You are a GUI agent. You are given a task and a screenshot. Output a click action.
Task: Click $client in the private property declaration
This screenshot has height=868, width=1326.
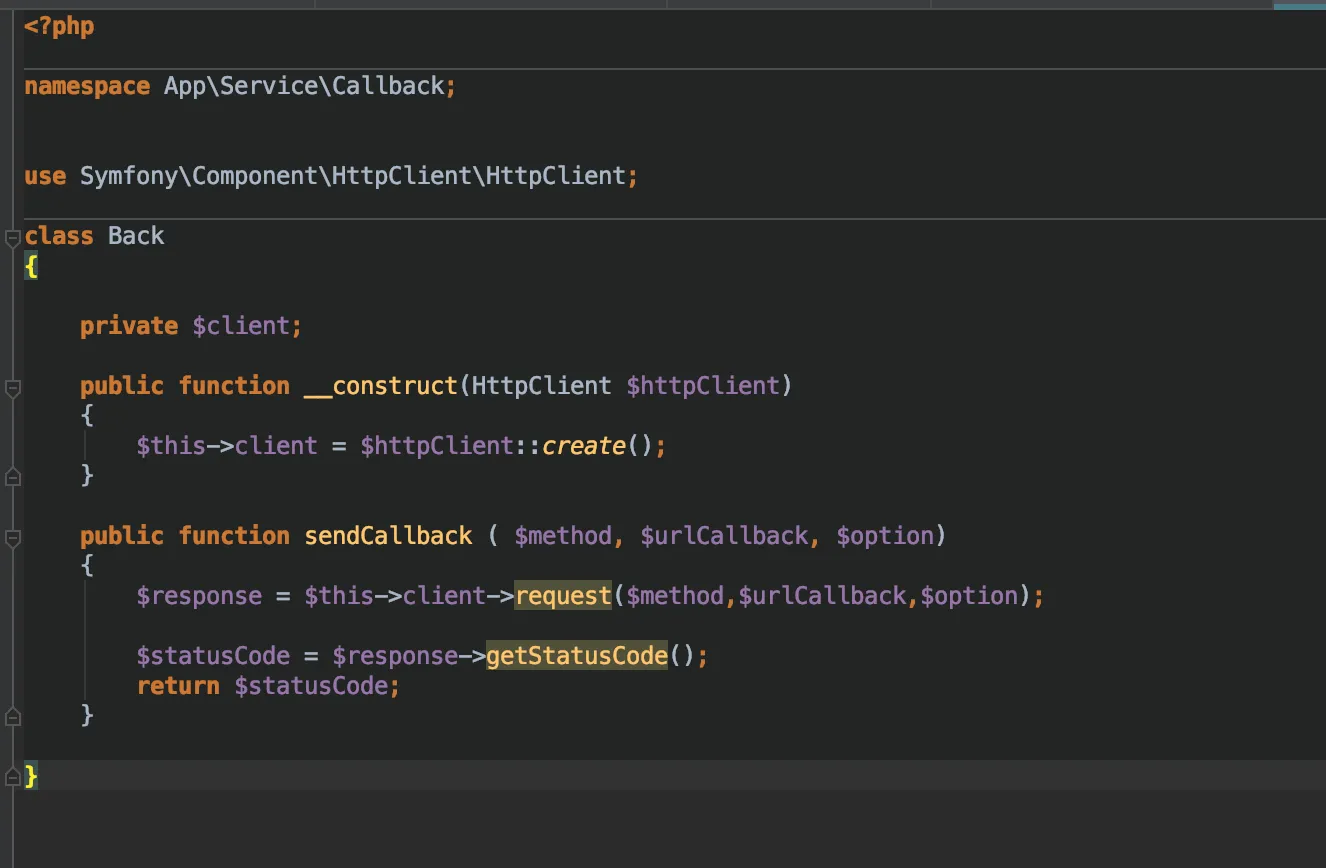coord(241,326)
